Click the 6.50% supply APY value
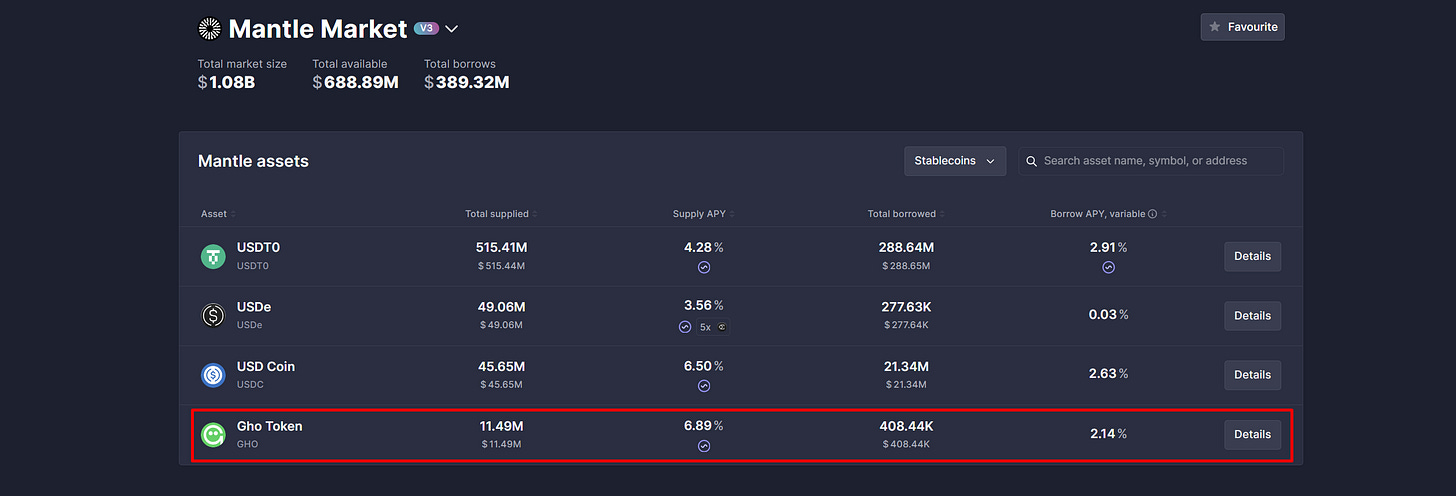 pos(704,366)
